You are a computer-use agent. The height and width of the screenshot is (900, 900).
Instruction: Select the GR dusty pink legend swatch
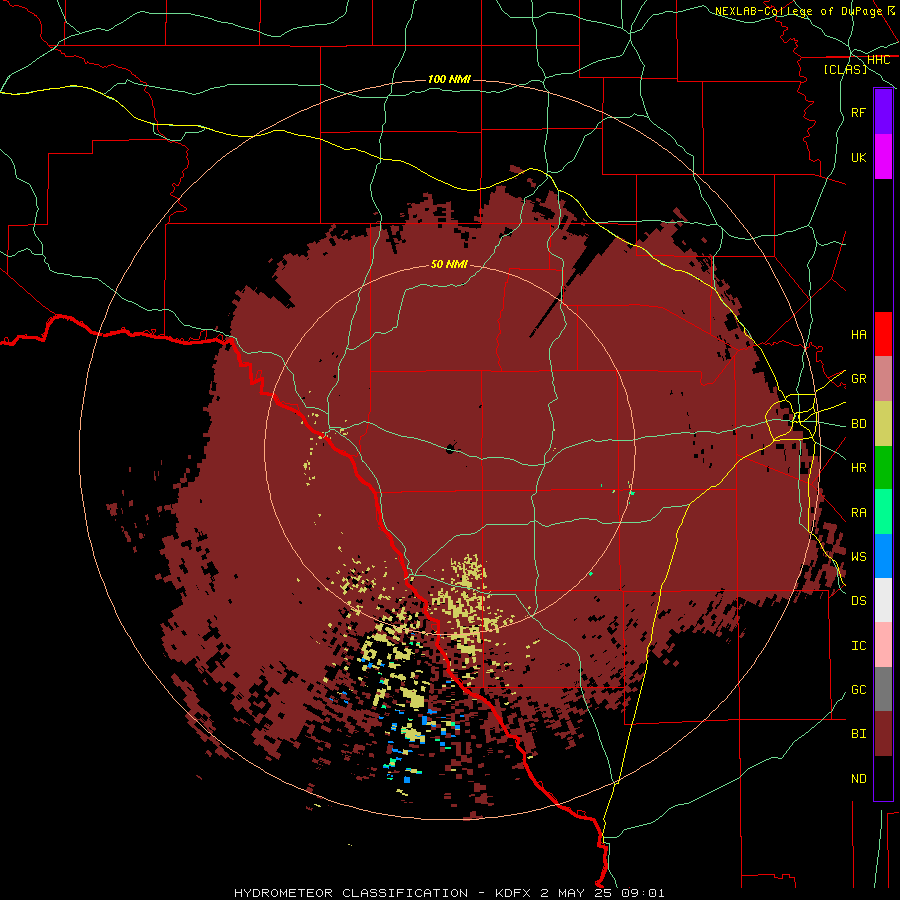pyautogui.click(x=883, y=379)
